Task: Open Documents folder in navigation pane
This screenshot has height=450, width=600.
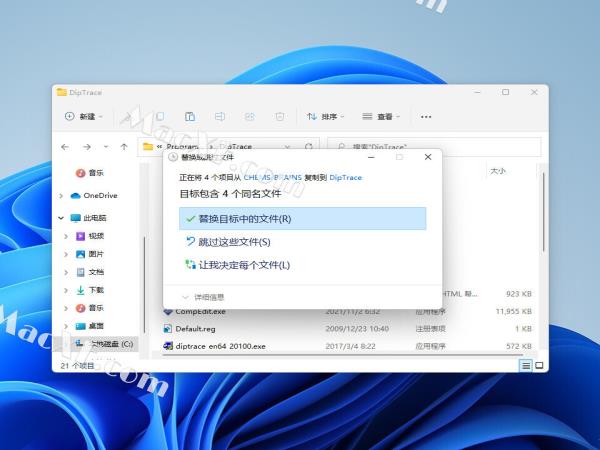Action: pyautogui.click(x=90, y=272)
